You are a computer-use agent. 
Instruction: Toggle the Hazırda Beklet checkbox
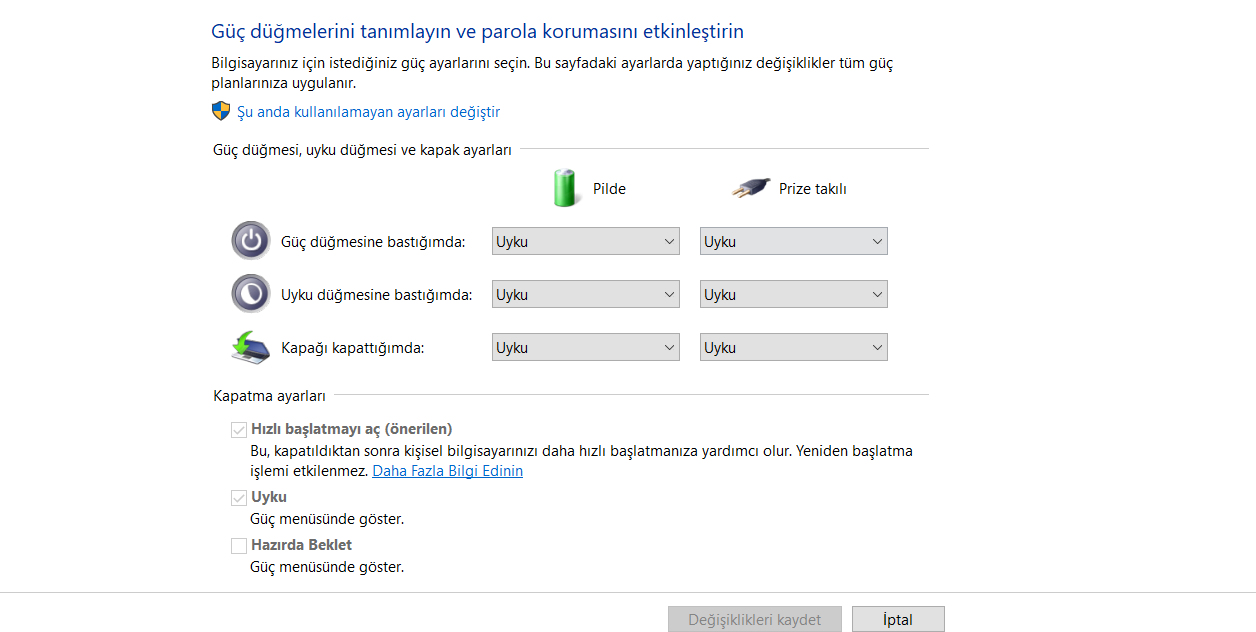239,545
